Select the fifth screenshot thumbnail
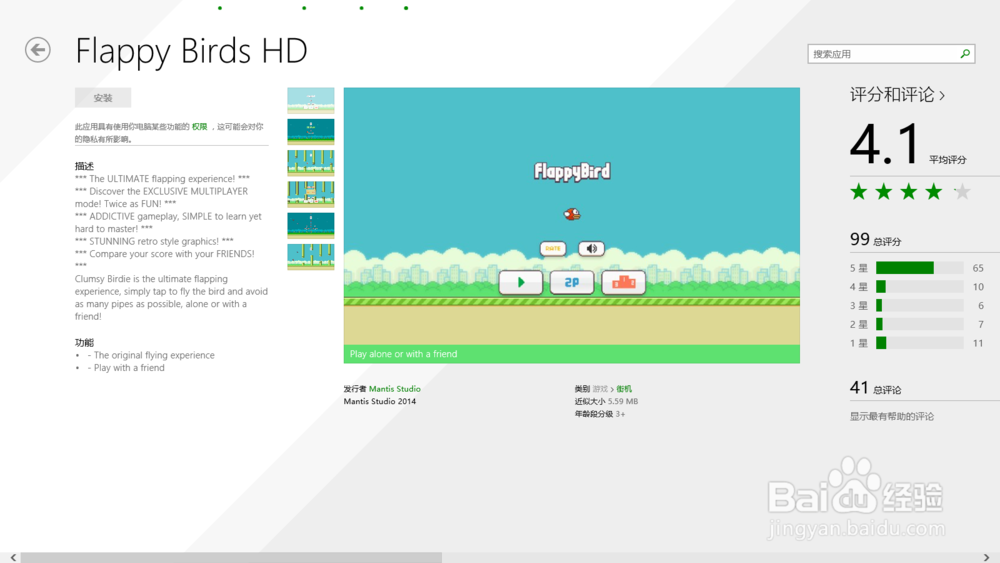 (x=311, y=225)
